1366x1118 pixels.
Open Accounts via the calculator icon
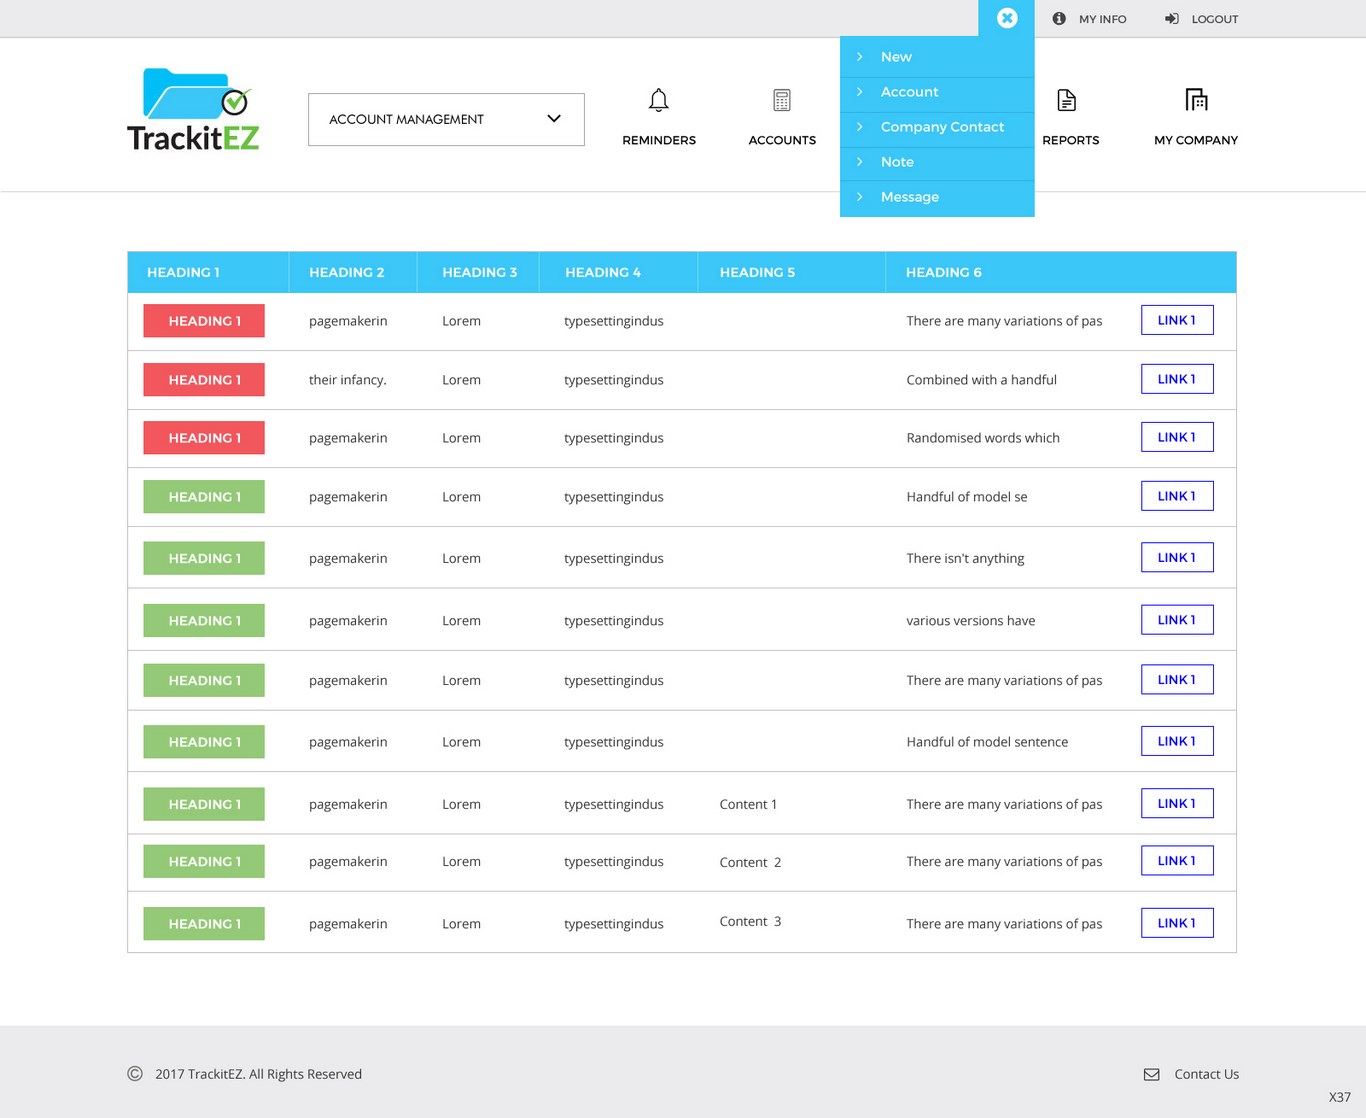click(782, 100)
